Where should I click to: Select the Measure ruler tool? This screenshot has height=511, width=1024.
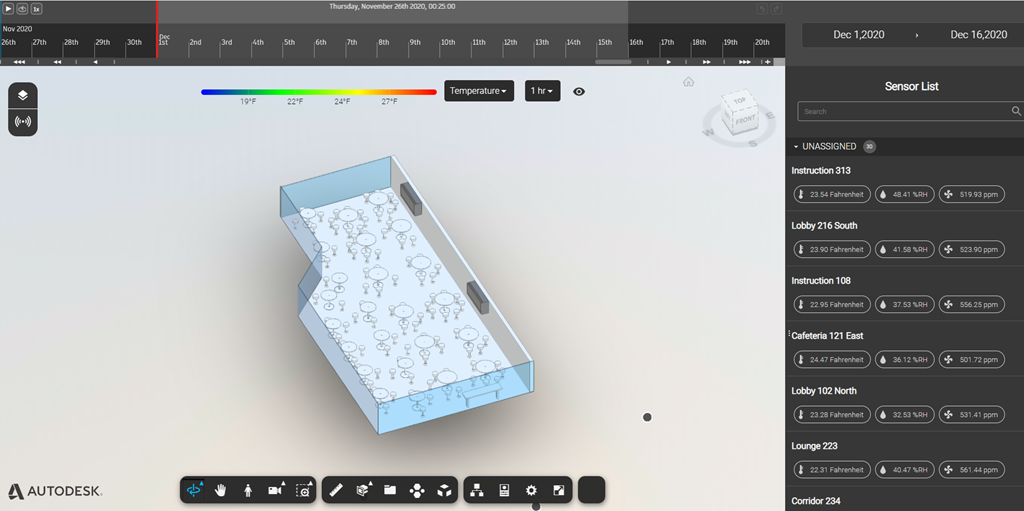coord(336,490)
